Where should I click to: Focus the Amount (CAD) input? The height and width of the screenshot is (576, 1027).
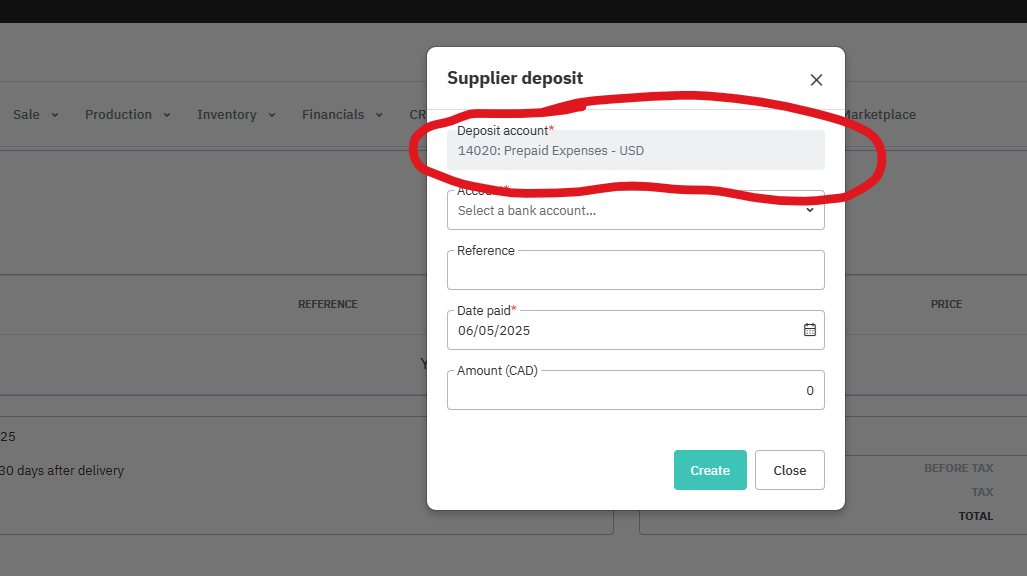click(635, 391)
